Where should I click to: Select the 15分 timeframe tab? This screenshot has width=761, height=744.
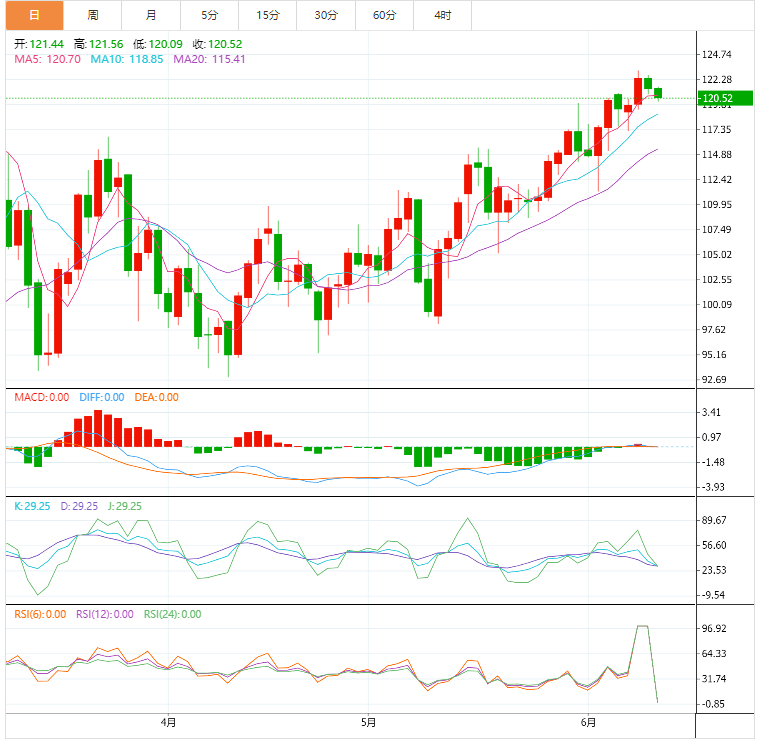pyautogui.click(x=268, y=15)
